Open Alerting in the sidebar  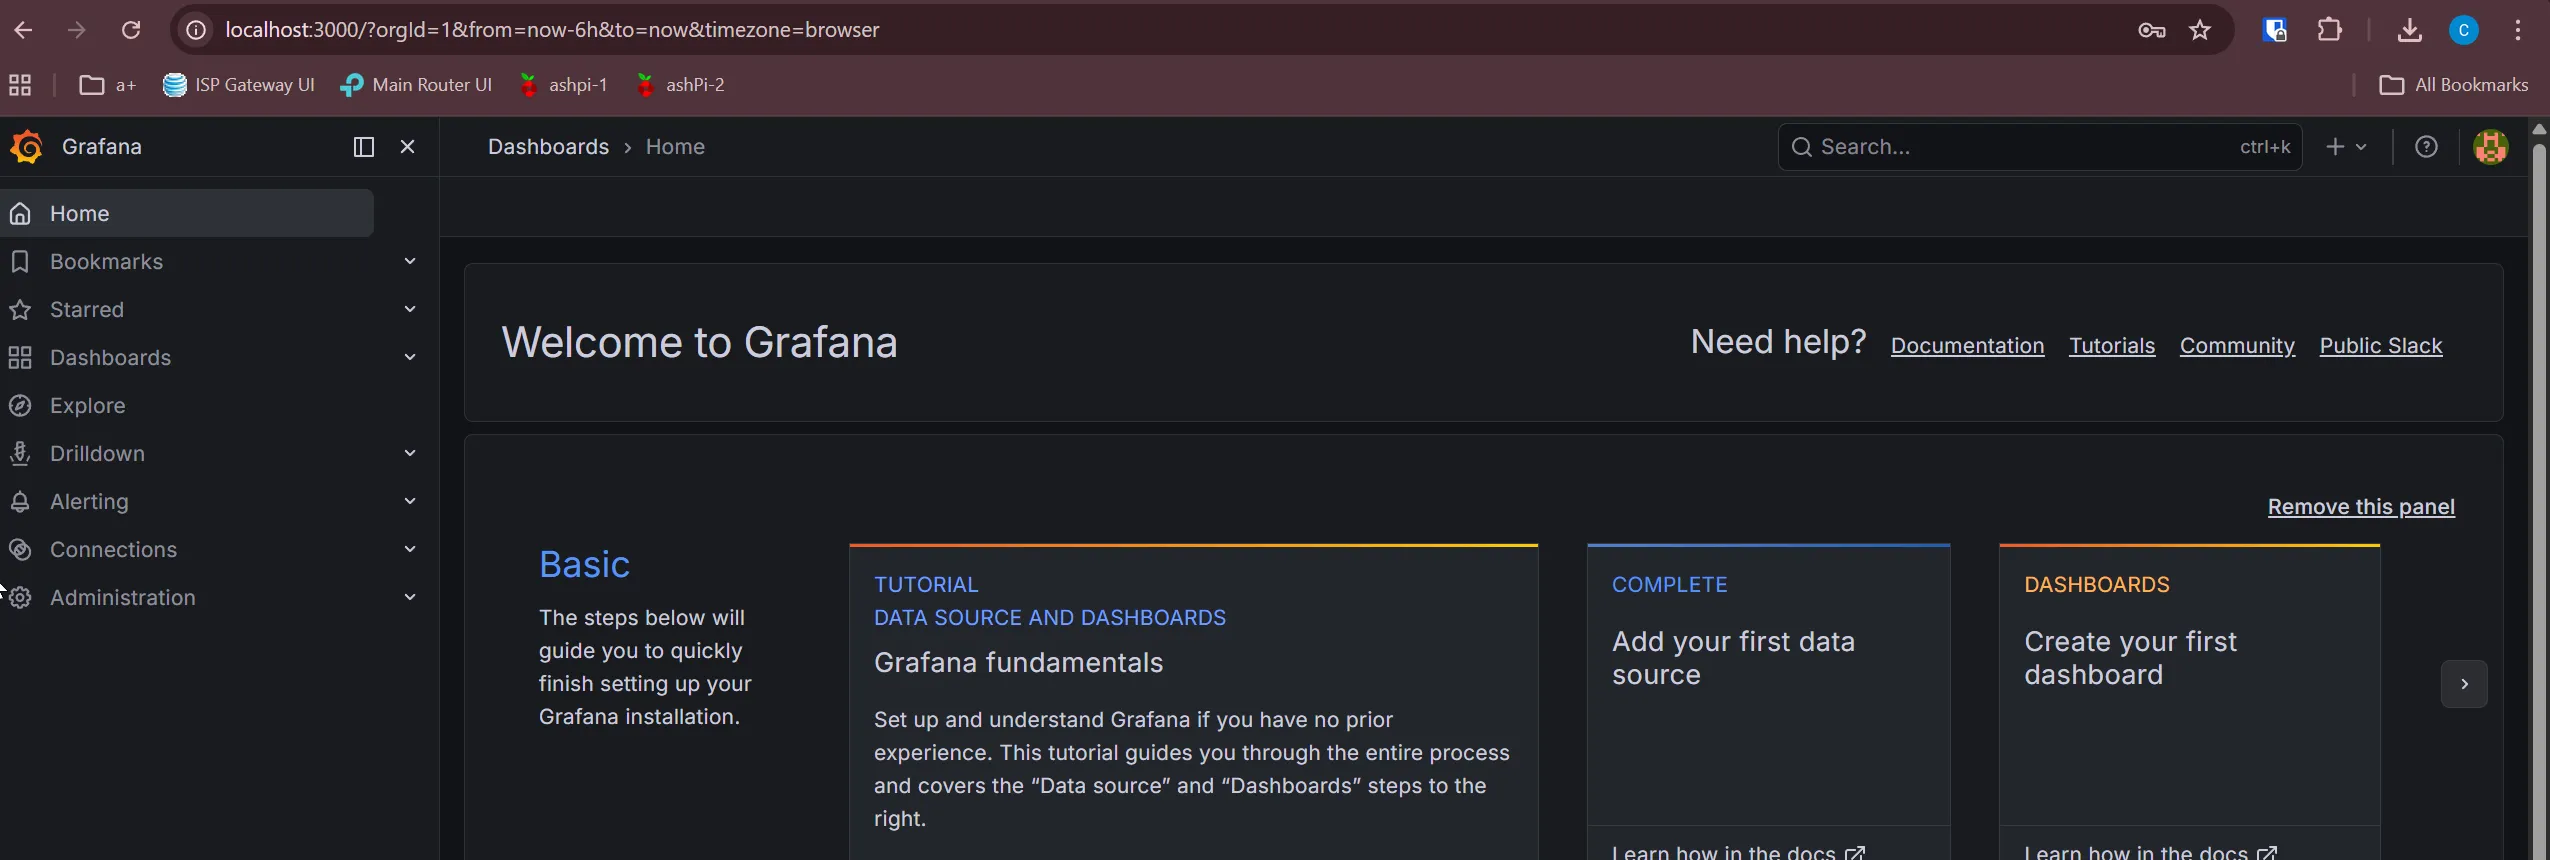point(89,501)
